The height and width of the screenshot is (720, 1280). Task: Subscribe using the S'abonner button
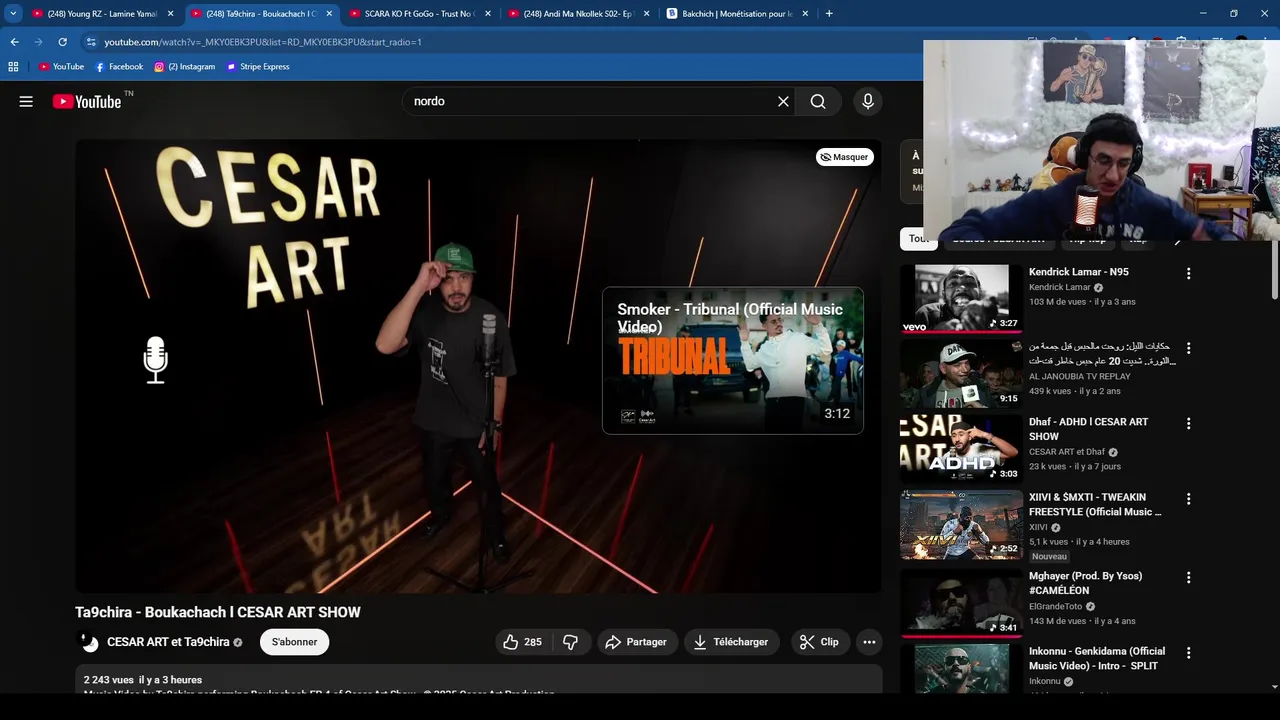pos(294,642)
